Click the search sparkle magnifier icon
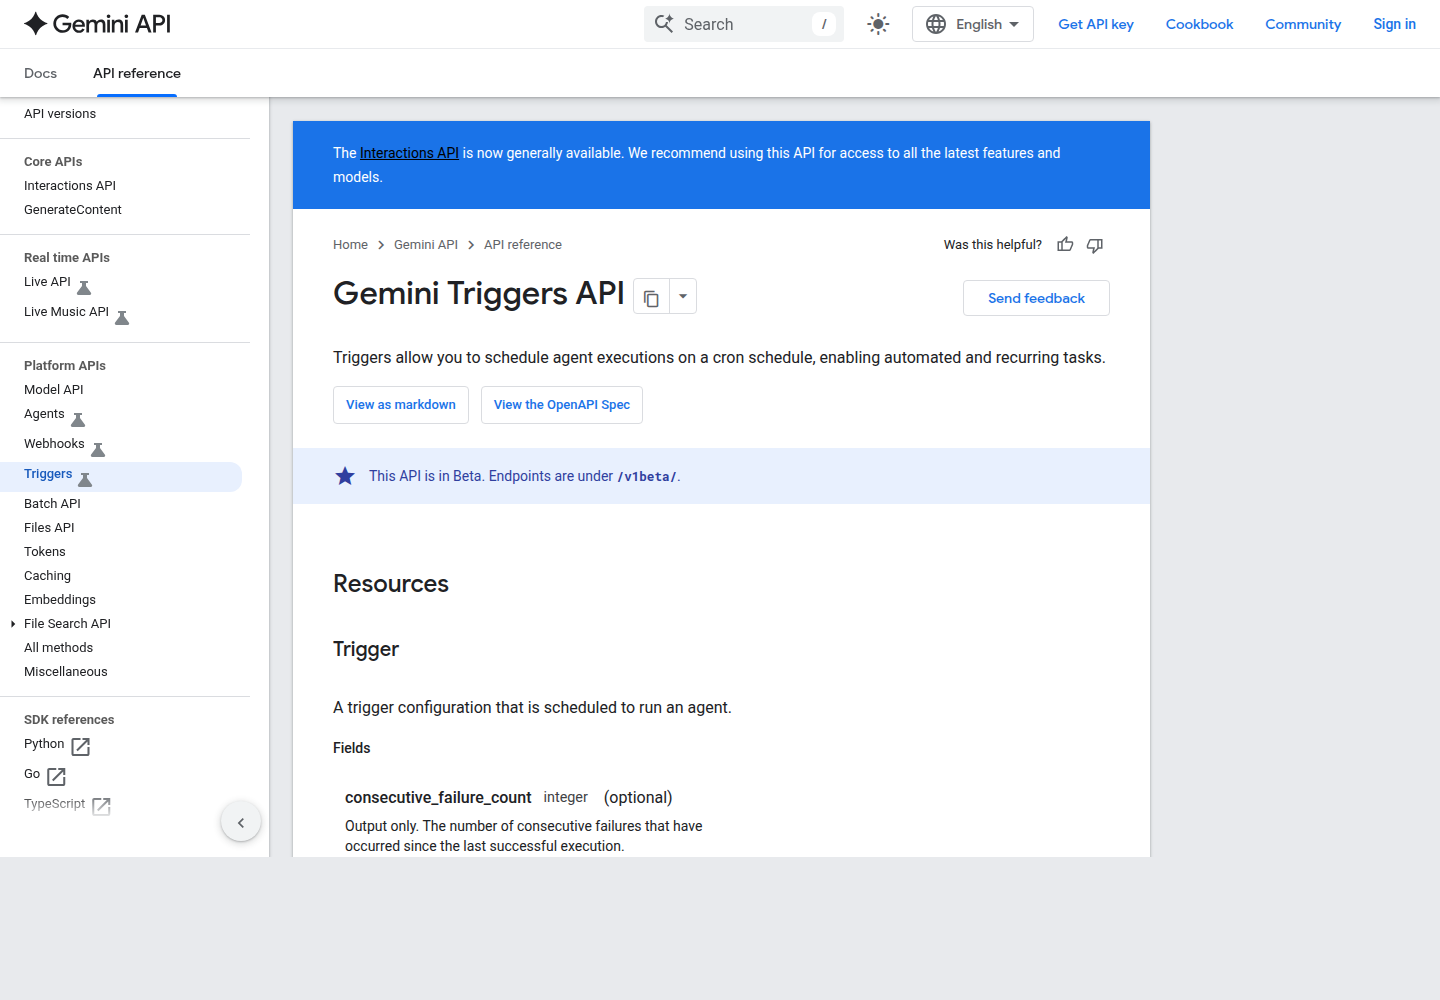This screenshot has height=1000, width=1440. pos(664,24)
